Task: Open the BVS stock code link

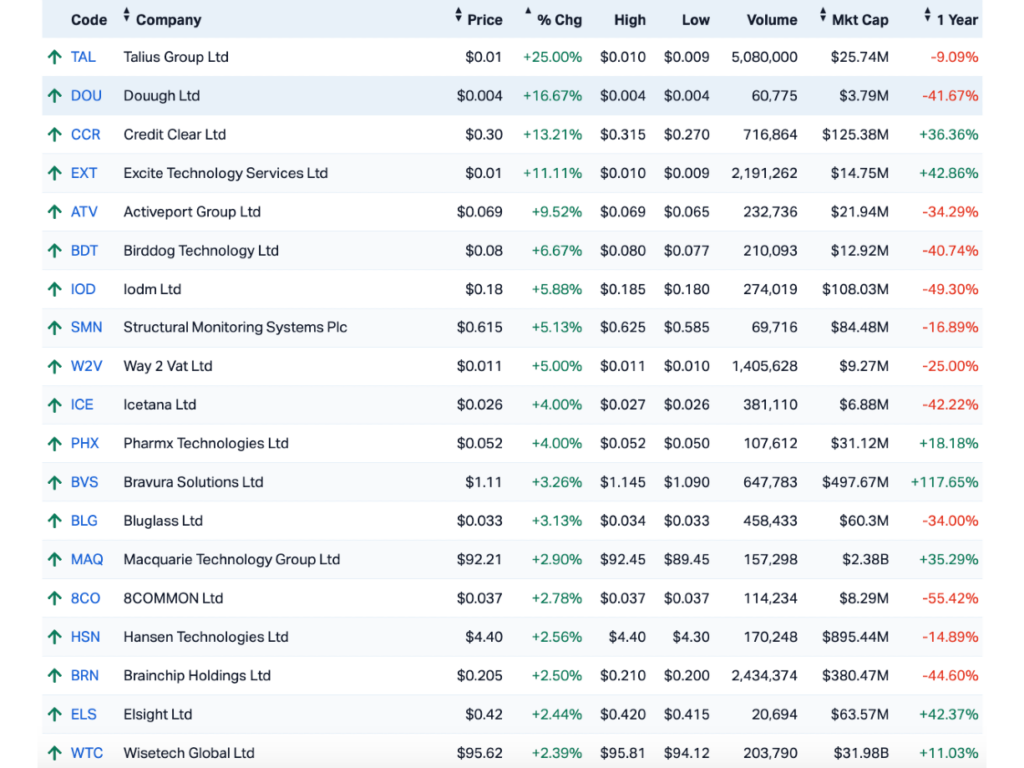Action: pos(84,482)
